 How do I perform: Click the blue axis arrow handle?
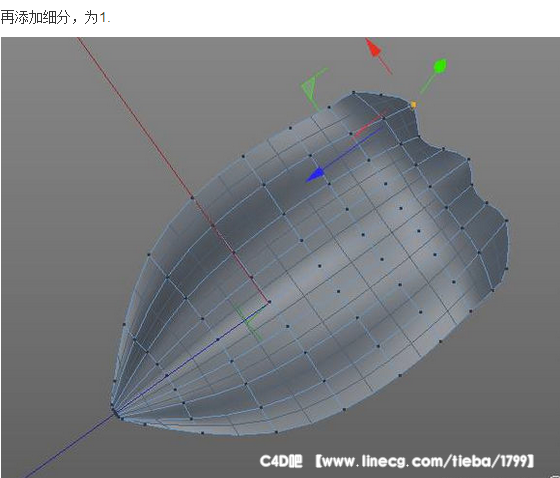tap(316, 175)
